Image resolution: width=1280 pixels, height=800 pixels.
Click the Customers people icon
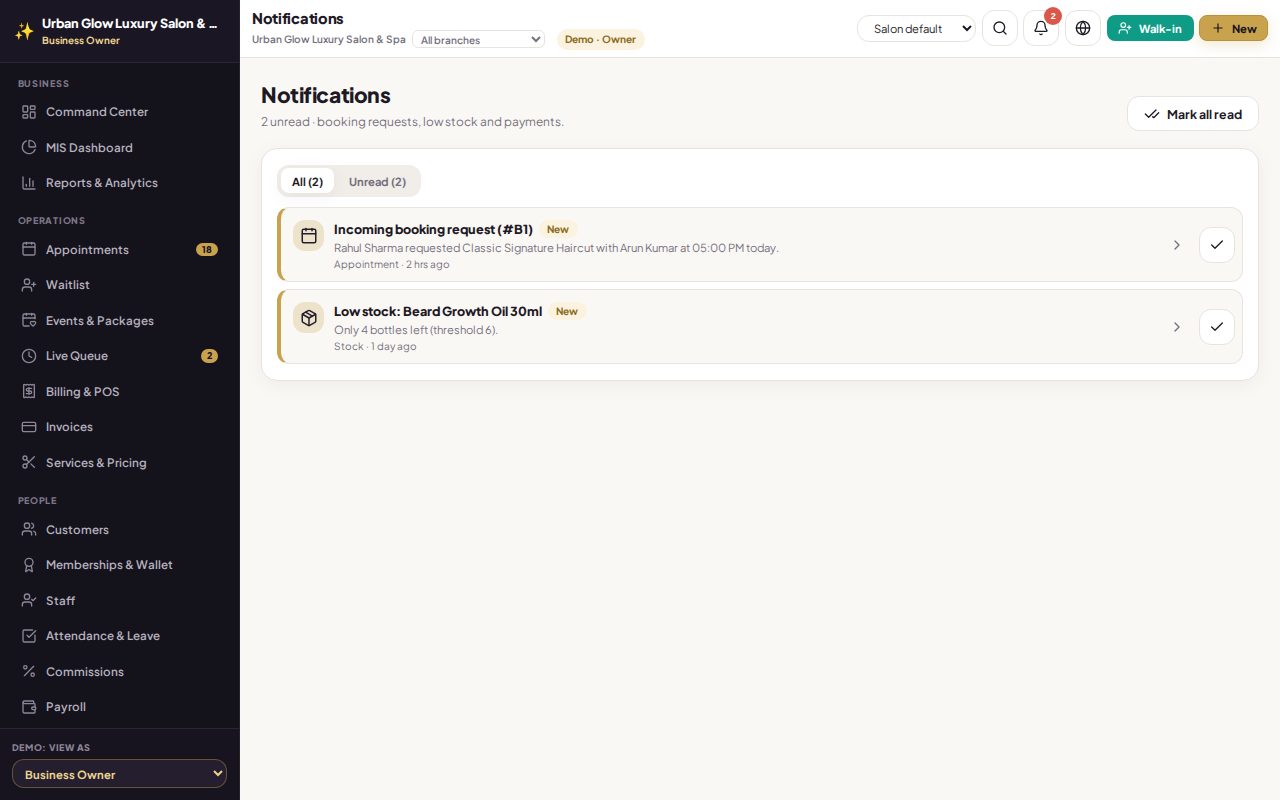pos(29,529)
